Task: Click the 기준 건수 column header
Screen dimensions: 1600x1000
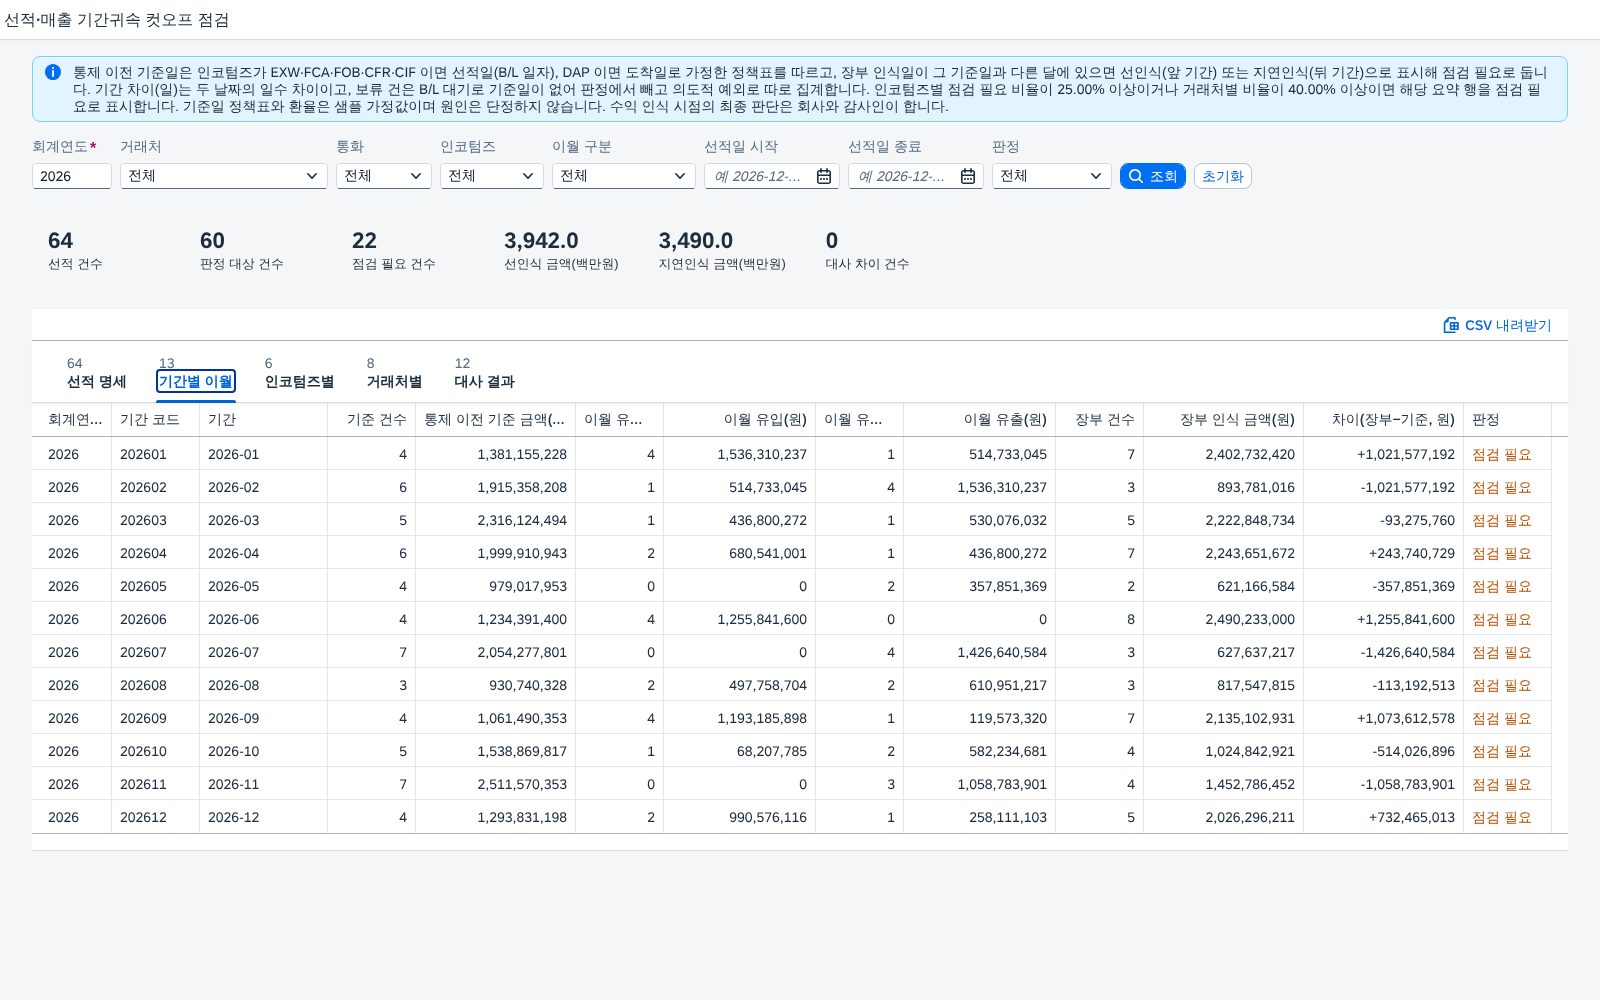Action: (x=372, y=420)
